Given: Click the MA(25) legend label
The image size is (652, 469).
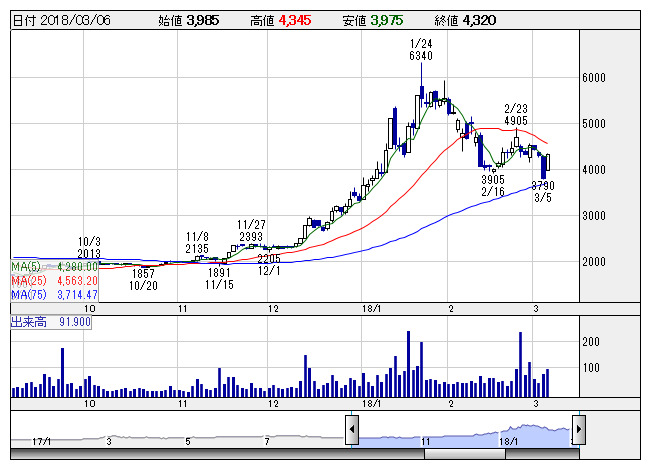Looking at the screenshot, I should (x=29, y=281).
